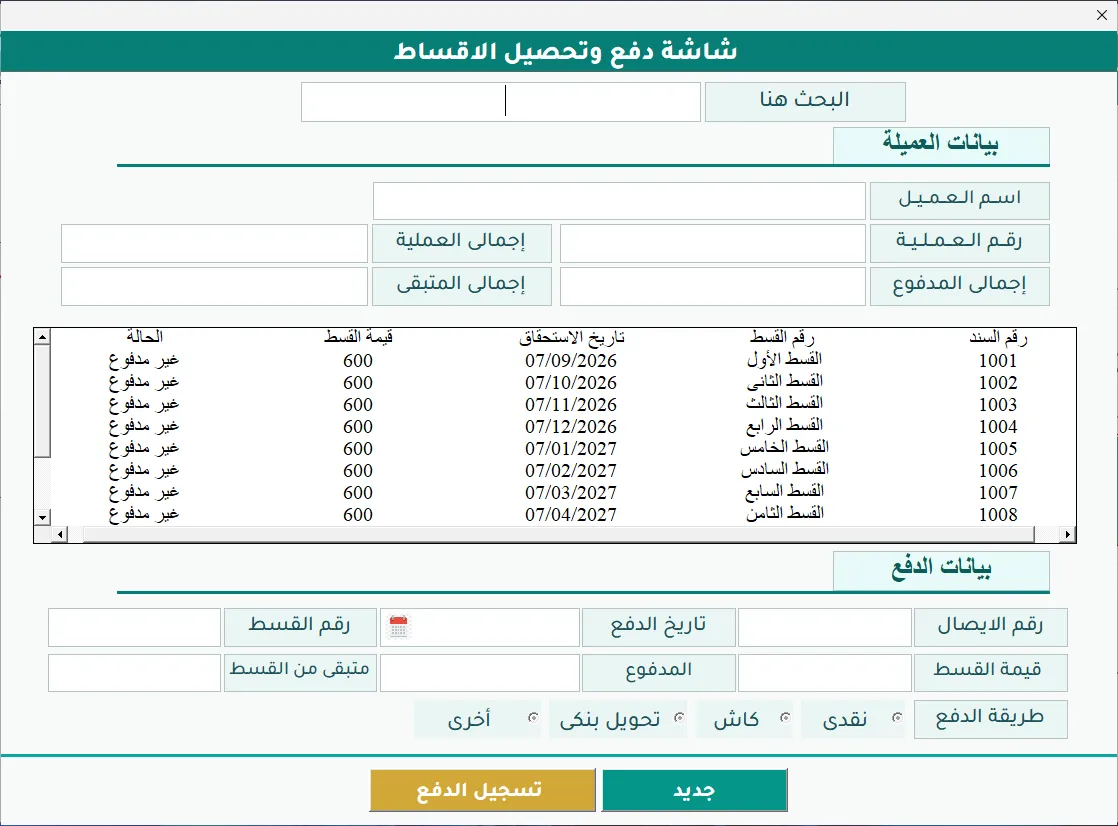Click due date 07/03/2027
Viewport: 1118px width, 826px height.
coord(571,493)
